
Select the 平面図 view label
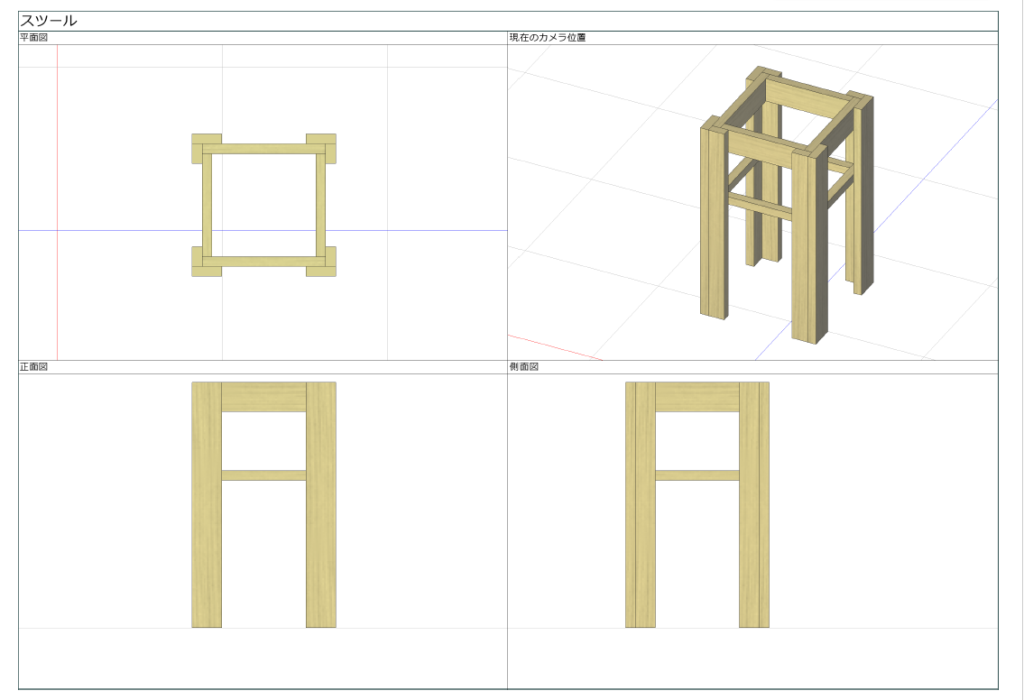coord(34,38)
